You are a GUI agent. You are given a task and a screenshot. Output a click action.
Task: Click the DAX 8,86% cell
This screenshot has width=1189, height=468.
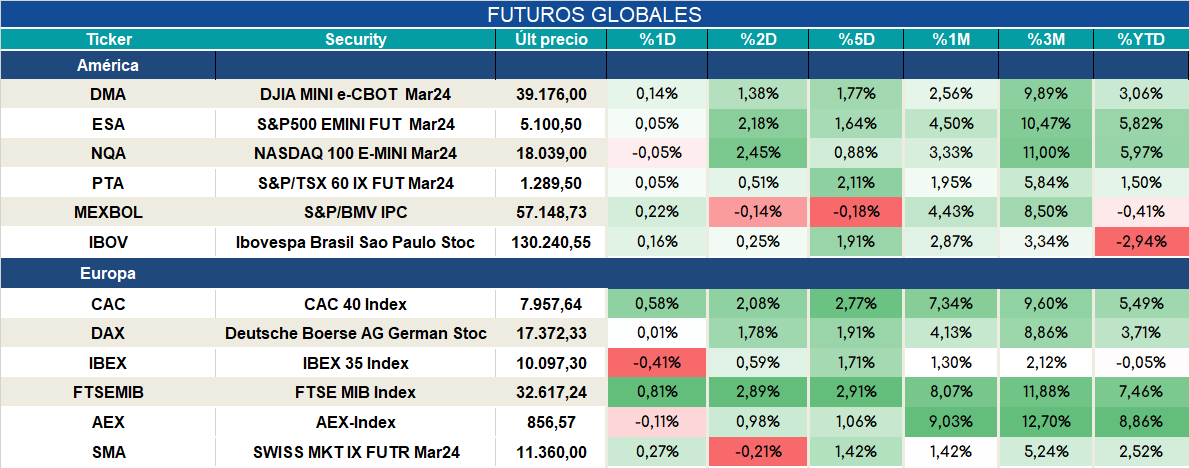coord(1046,334)
